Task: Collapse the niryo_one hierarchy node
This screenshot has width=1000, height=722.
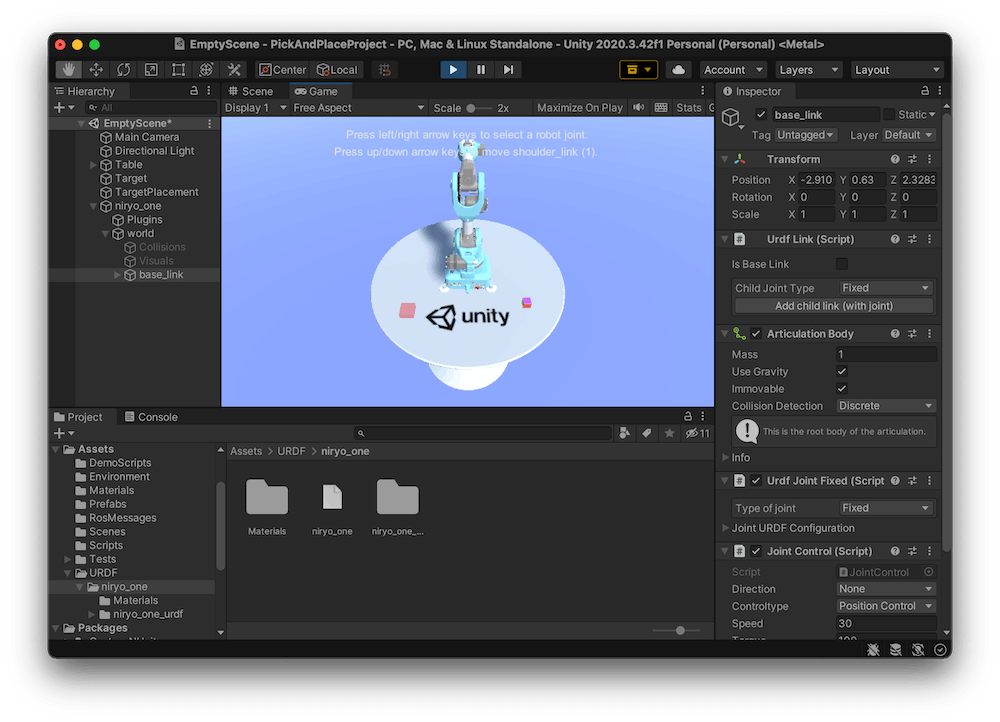Action: pyautogui.click(x=93, y=206)
